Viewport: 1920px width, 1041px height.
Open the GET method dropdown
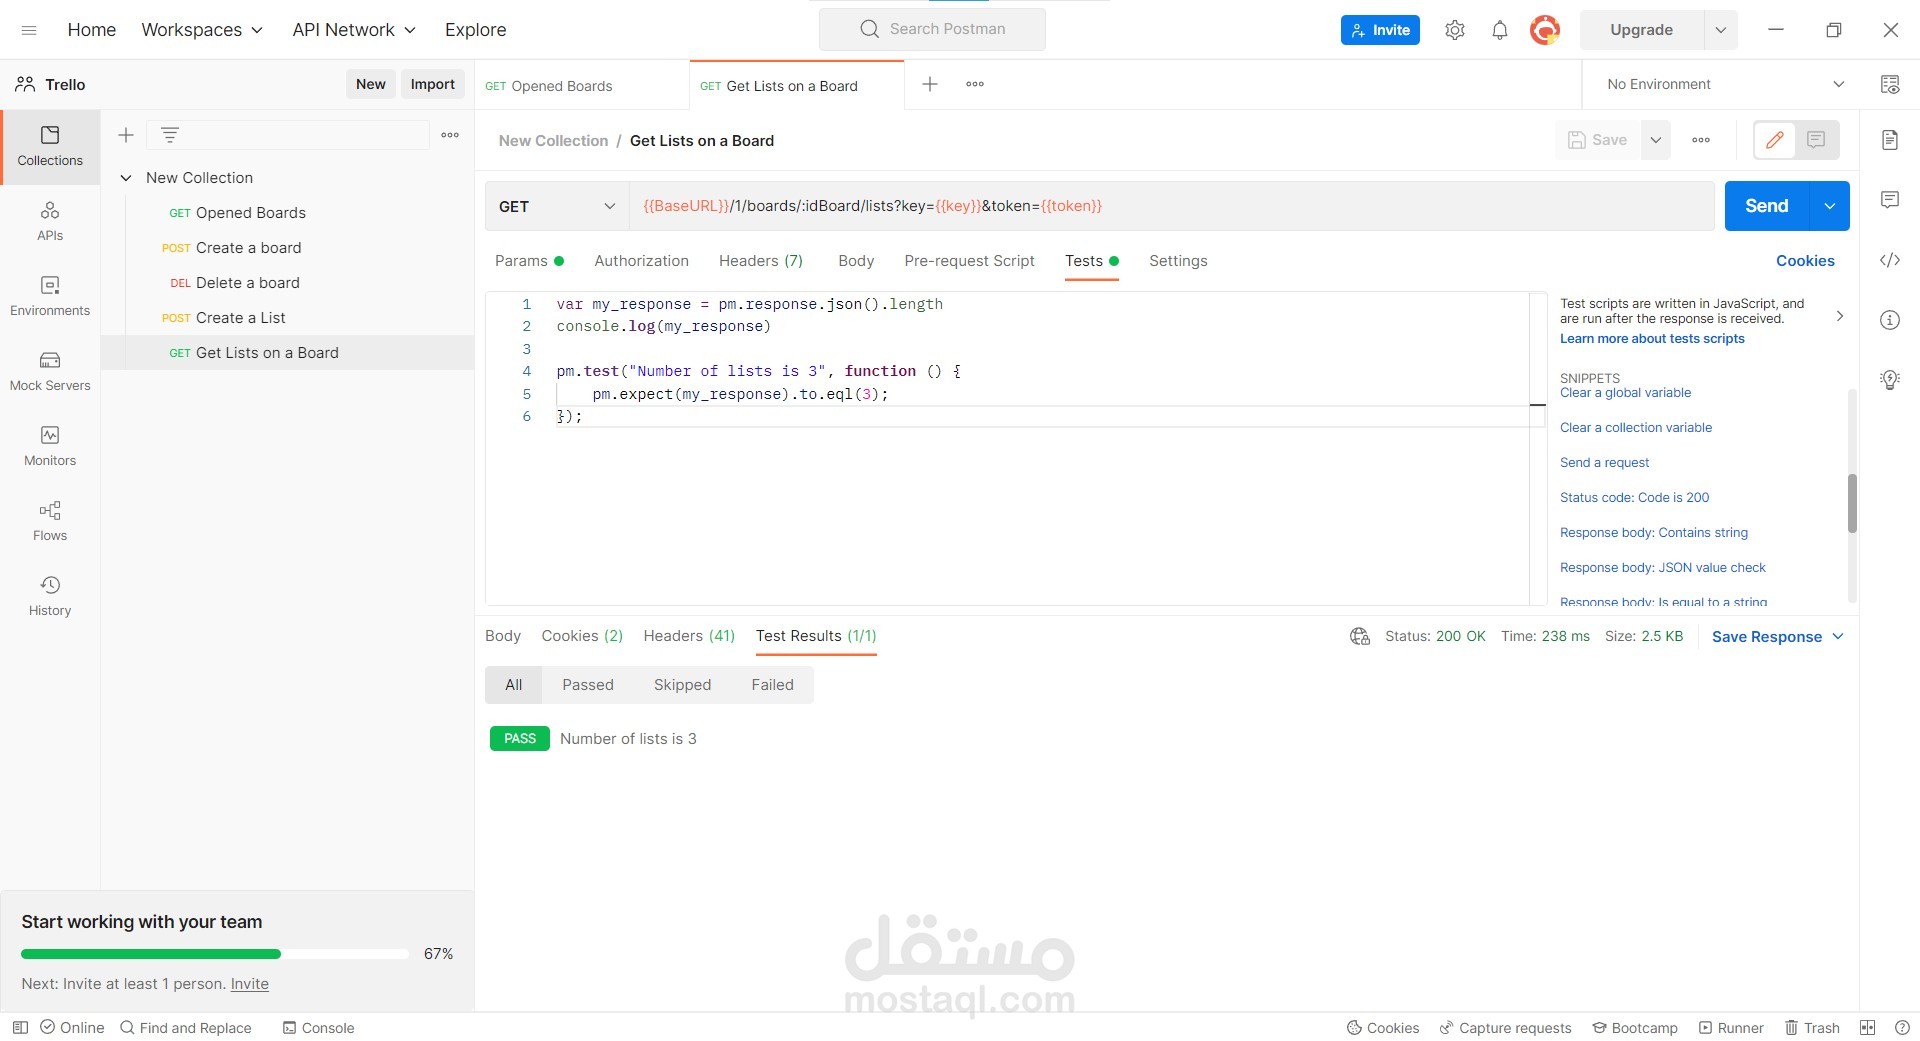[557, 206]
